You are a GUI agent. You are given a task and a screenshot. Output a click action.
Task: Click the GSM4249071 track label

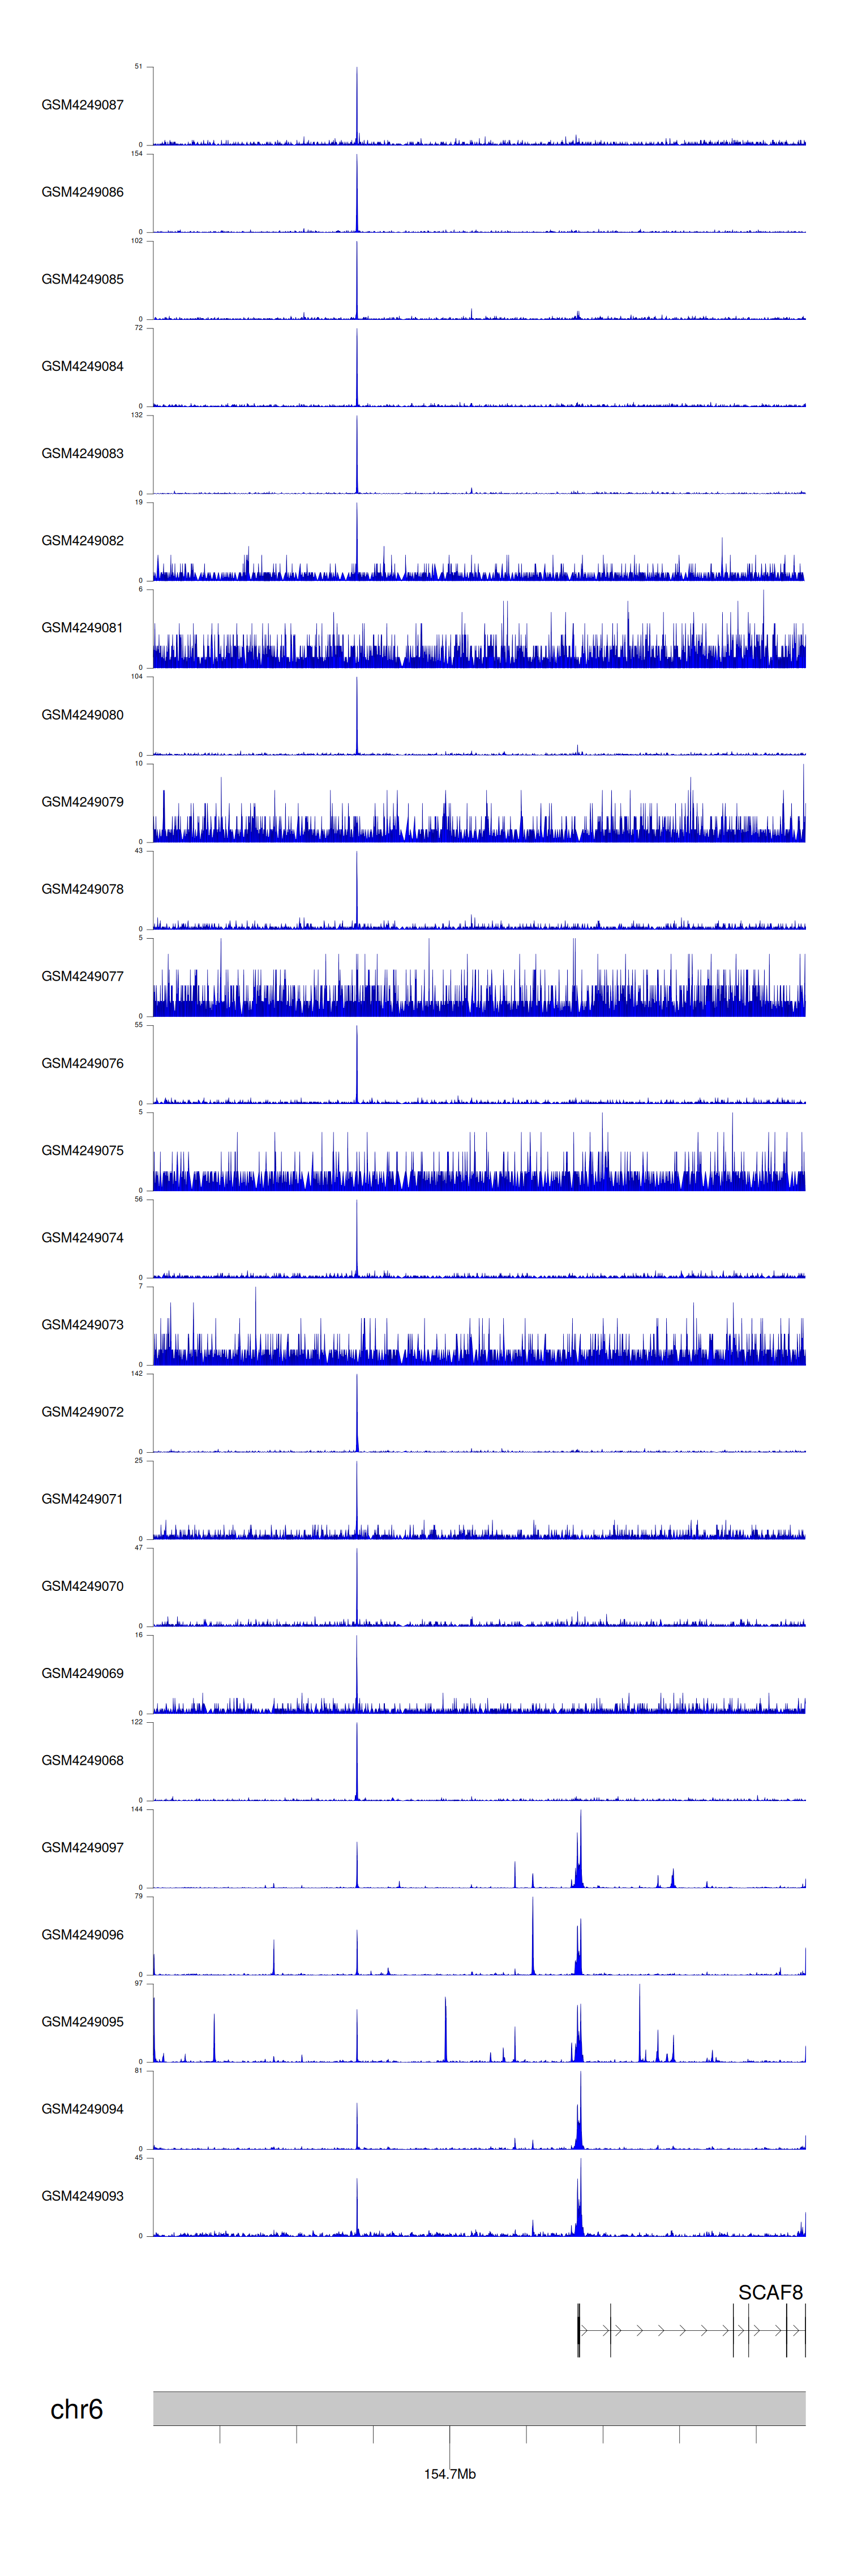point(82,1498)
